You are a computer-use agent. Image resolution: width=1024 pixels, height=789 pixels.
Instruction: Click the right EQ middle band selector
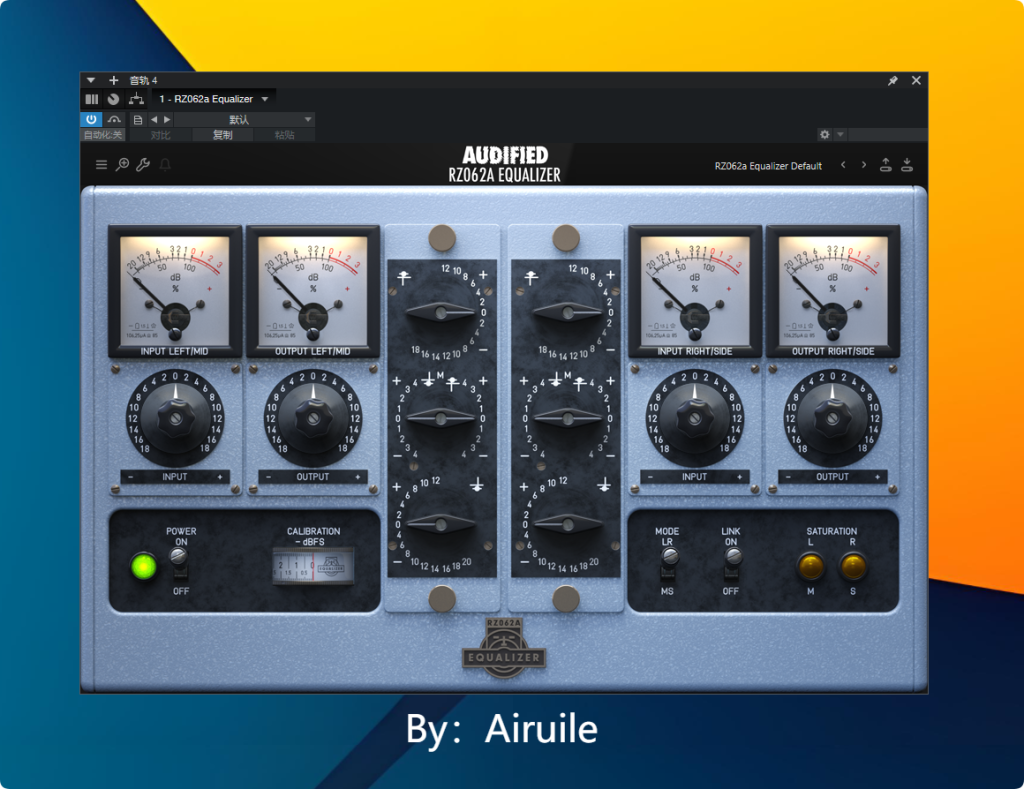(x=568, y=418)
